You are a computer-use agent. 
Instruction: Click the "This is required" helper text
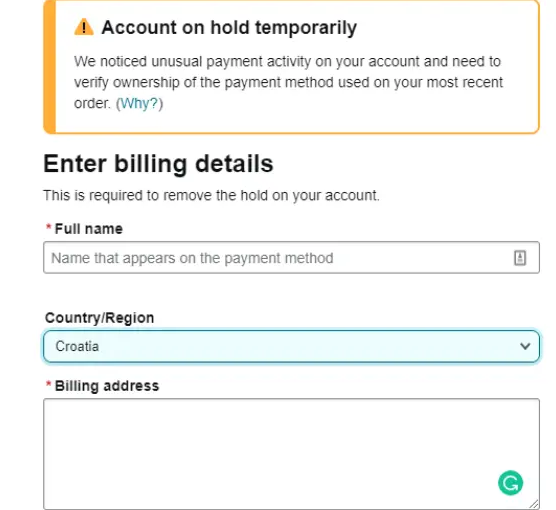[211, 195]
